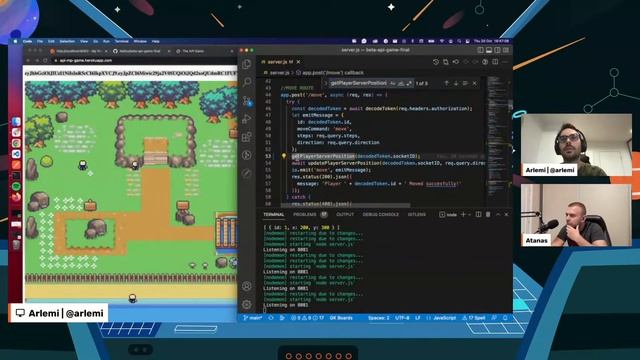640x360 pixels.
Task: Change encoding via UTF-8 in status bar
Action: [x=402, y=318]
